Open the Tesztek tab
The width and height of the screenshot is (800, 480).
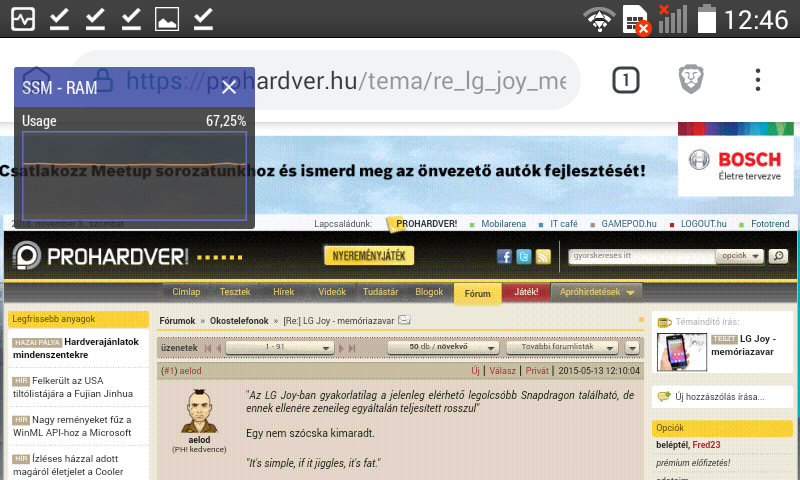pyautogui.click(x=235, y=292)
